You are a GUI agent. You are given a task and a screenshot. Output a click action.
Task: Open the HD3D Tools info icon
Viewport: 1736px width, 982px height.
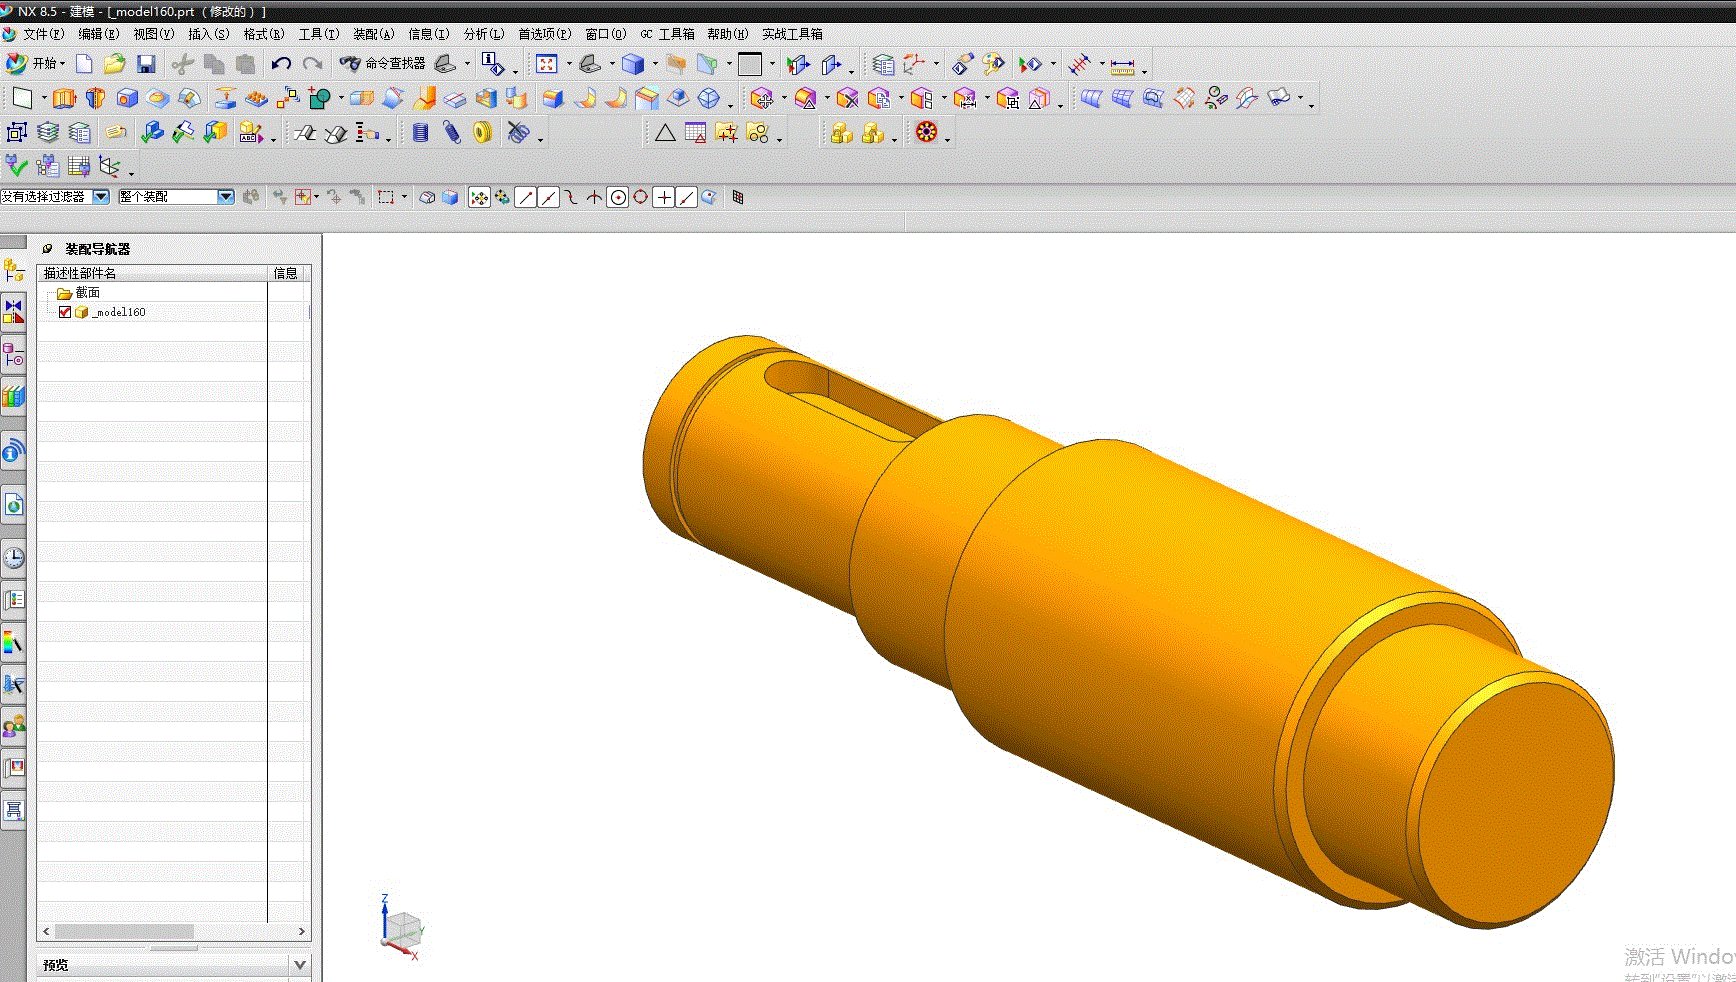click(13, 451)
